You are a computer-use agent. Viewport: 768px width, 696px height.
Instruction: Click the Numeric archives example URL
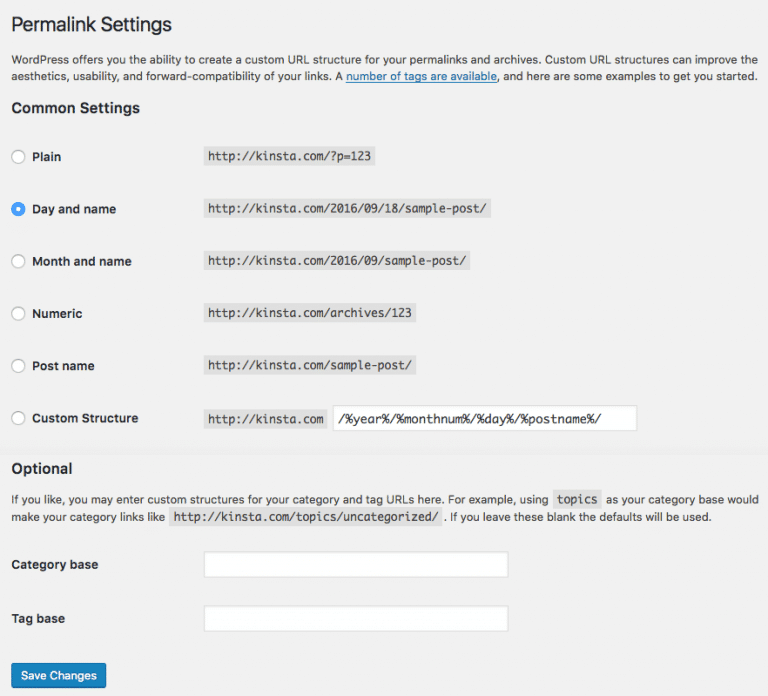point(310,313)
